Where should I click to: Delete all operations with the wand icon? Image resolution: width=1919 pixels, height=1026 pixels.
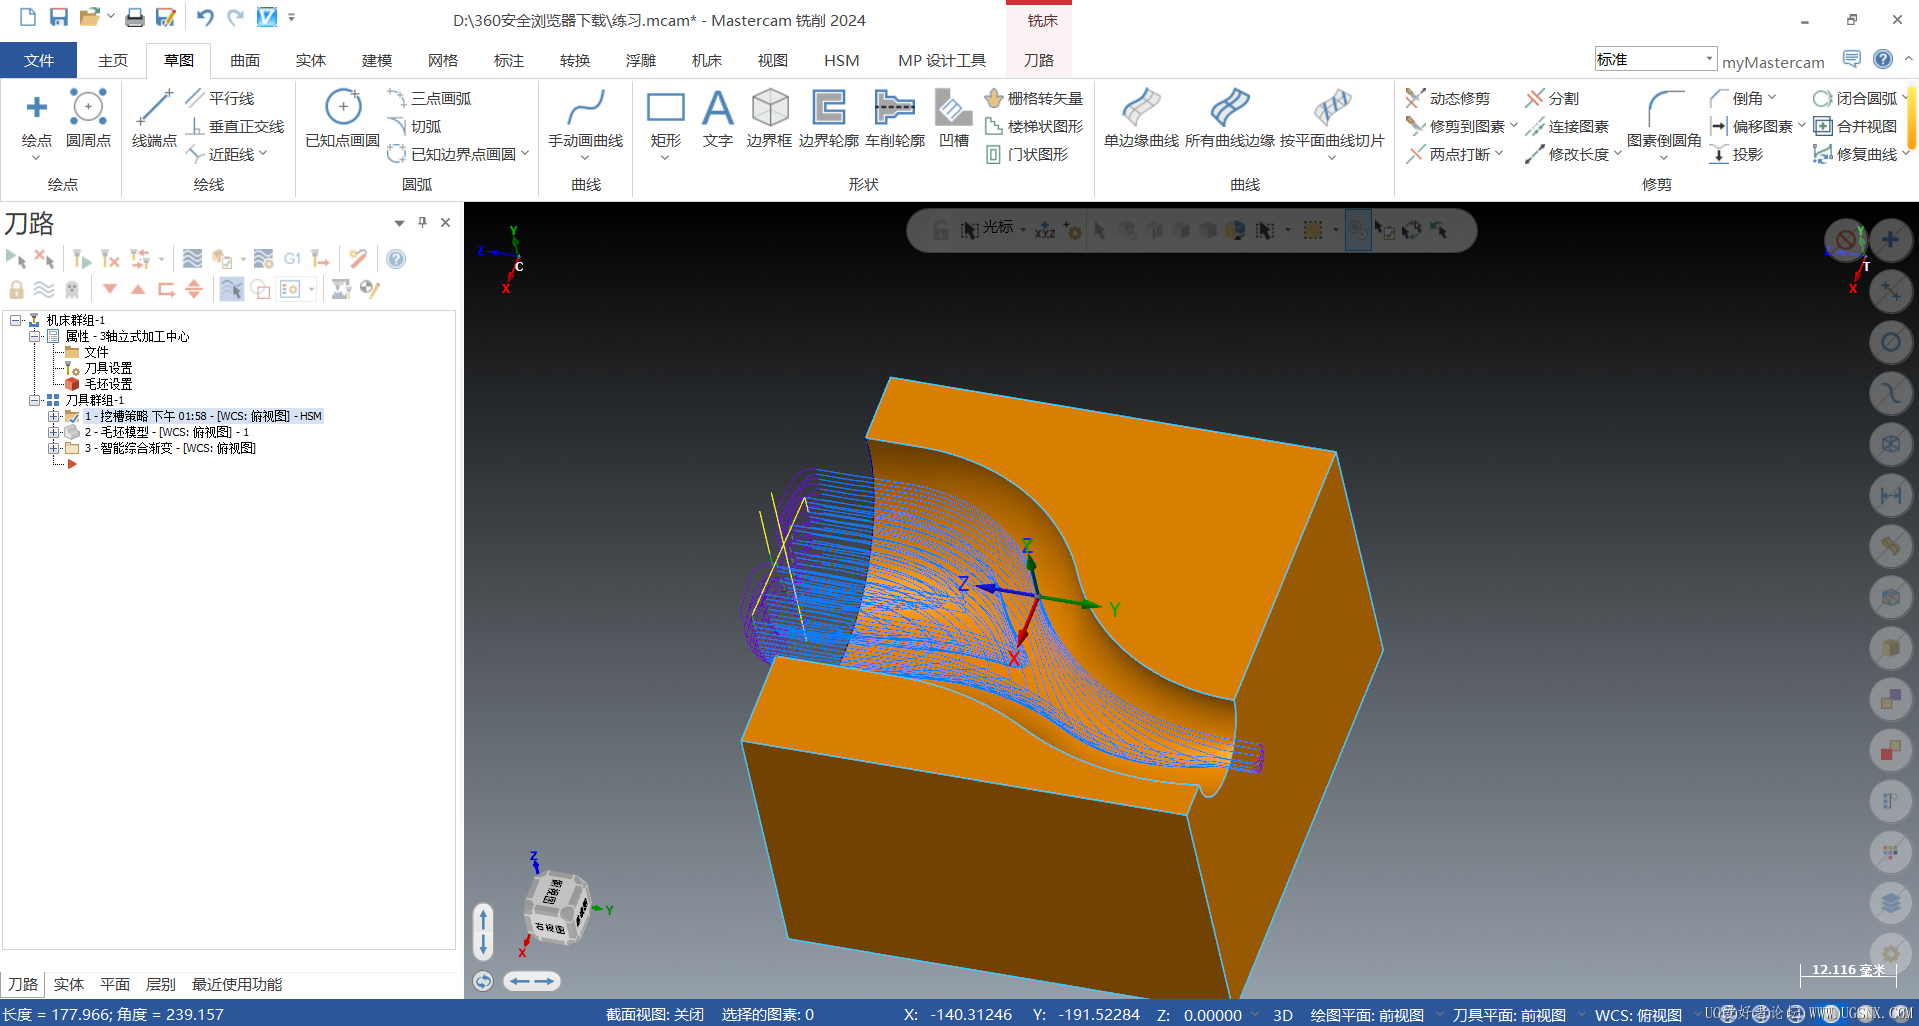click(358, 259)
